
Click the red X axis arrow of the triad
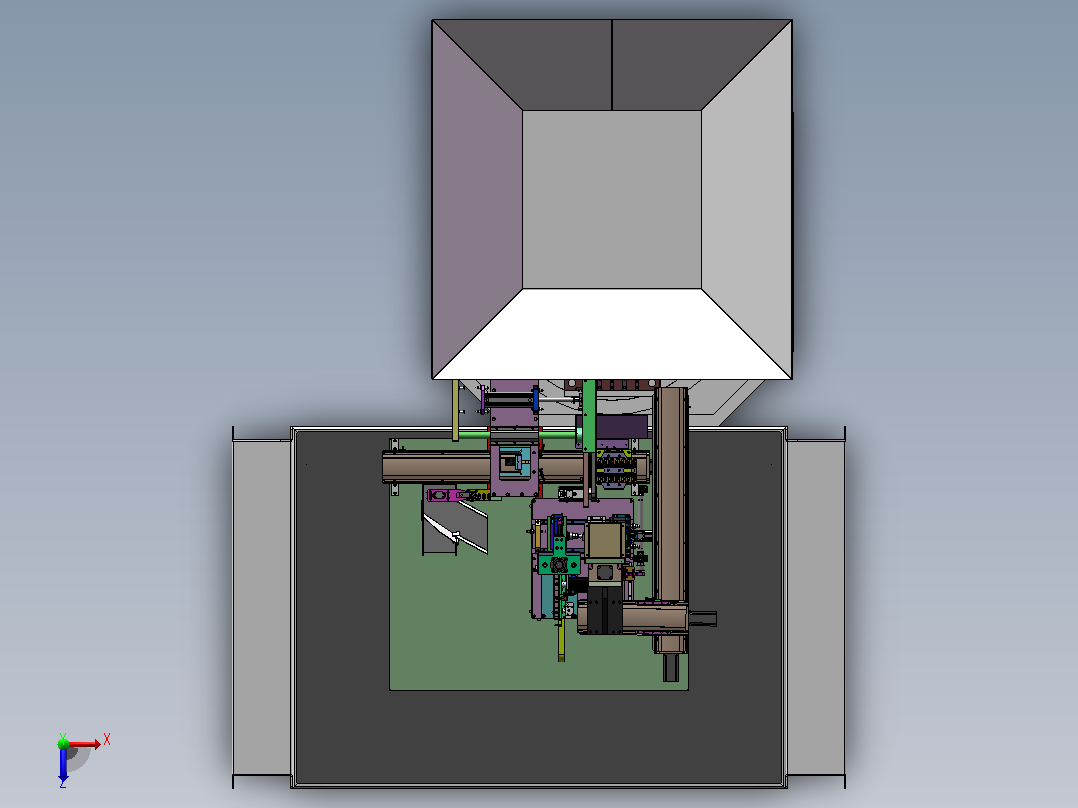85,743
